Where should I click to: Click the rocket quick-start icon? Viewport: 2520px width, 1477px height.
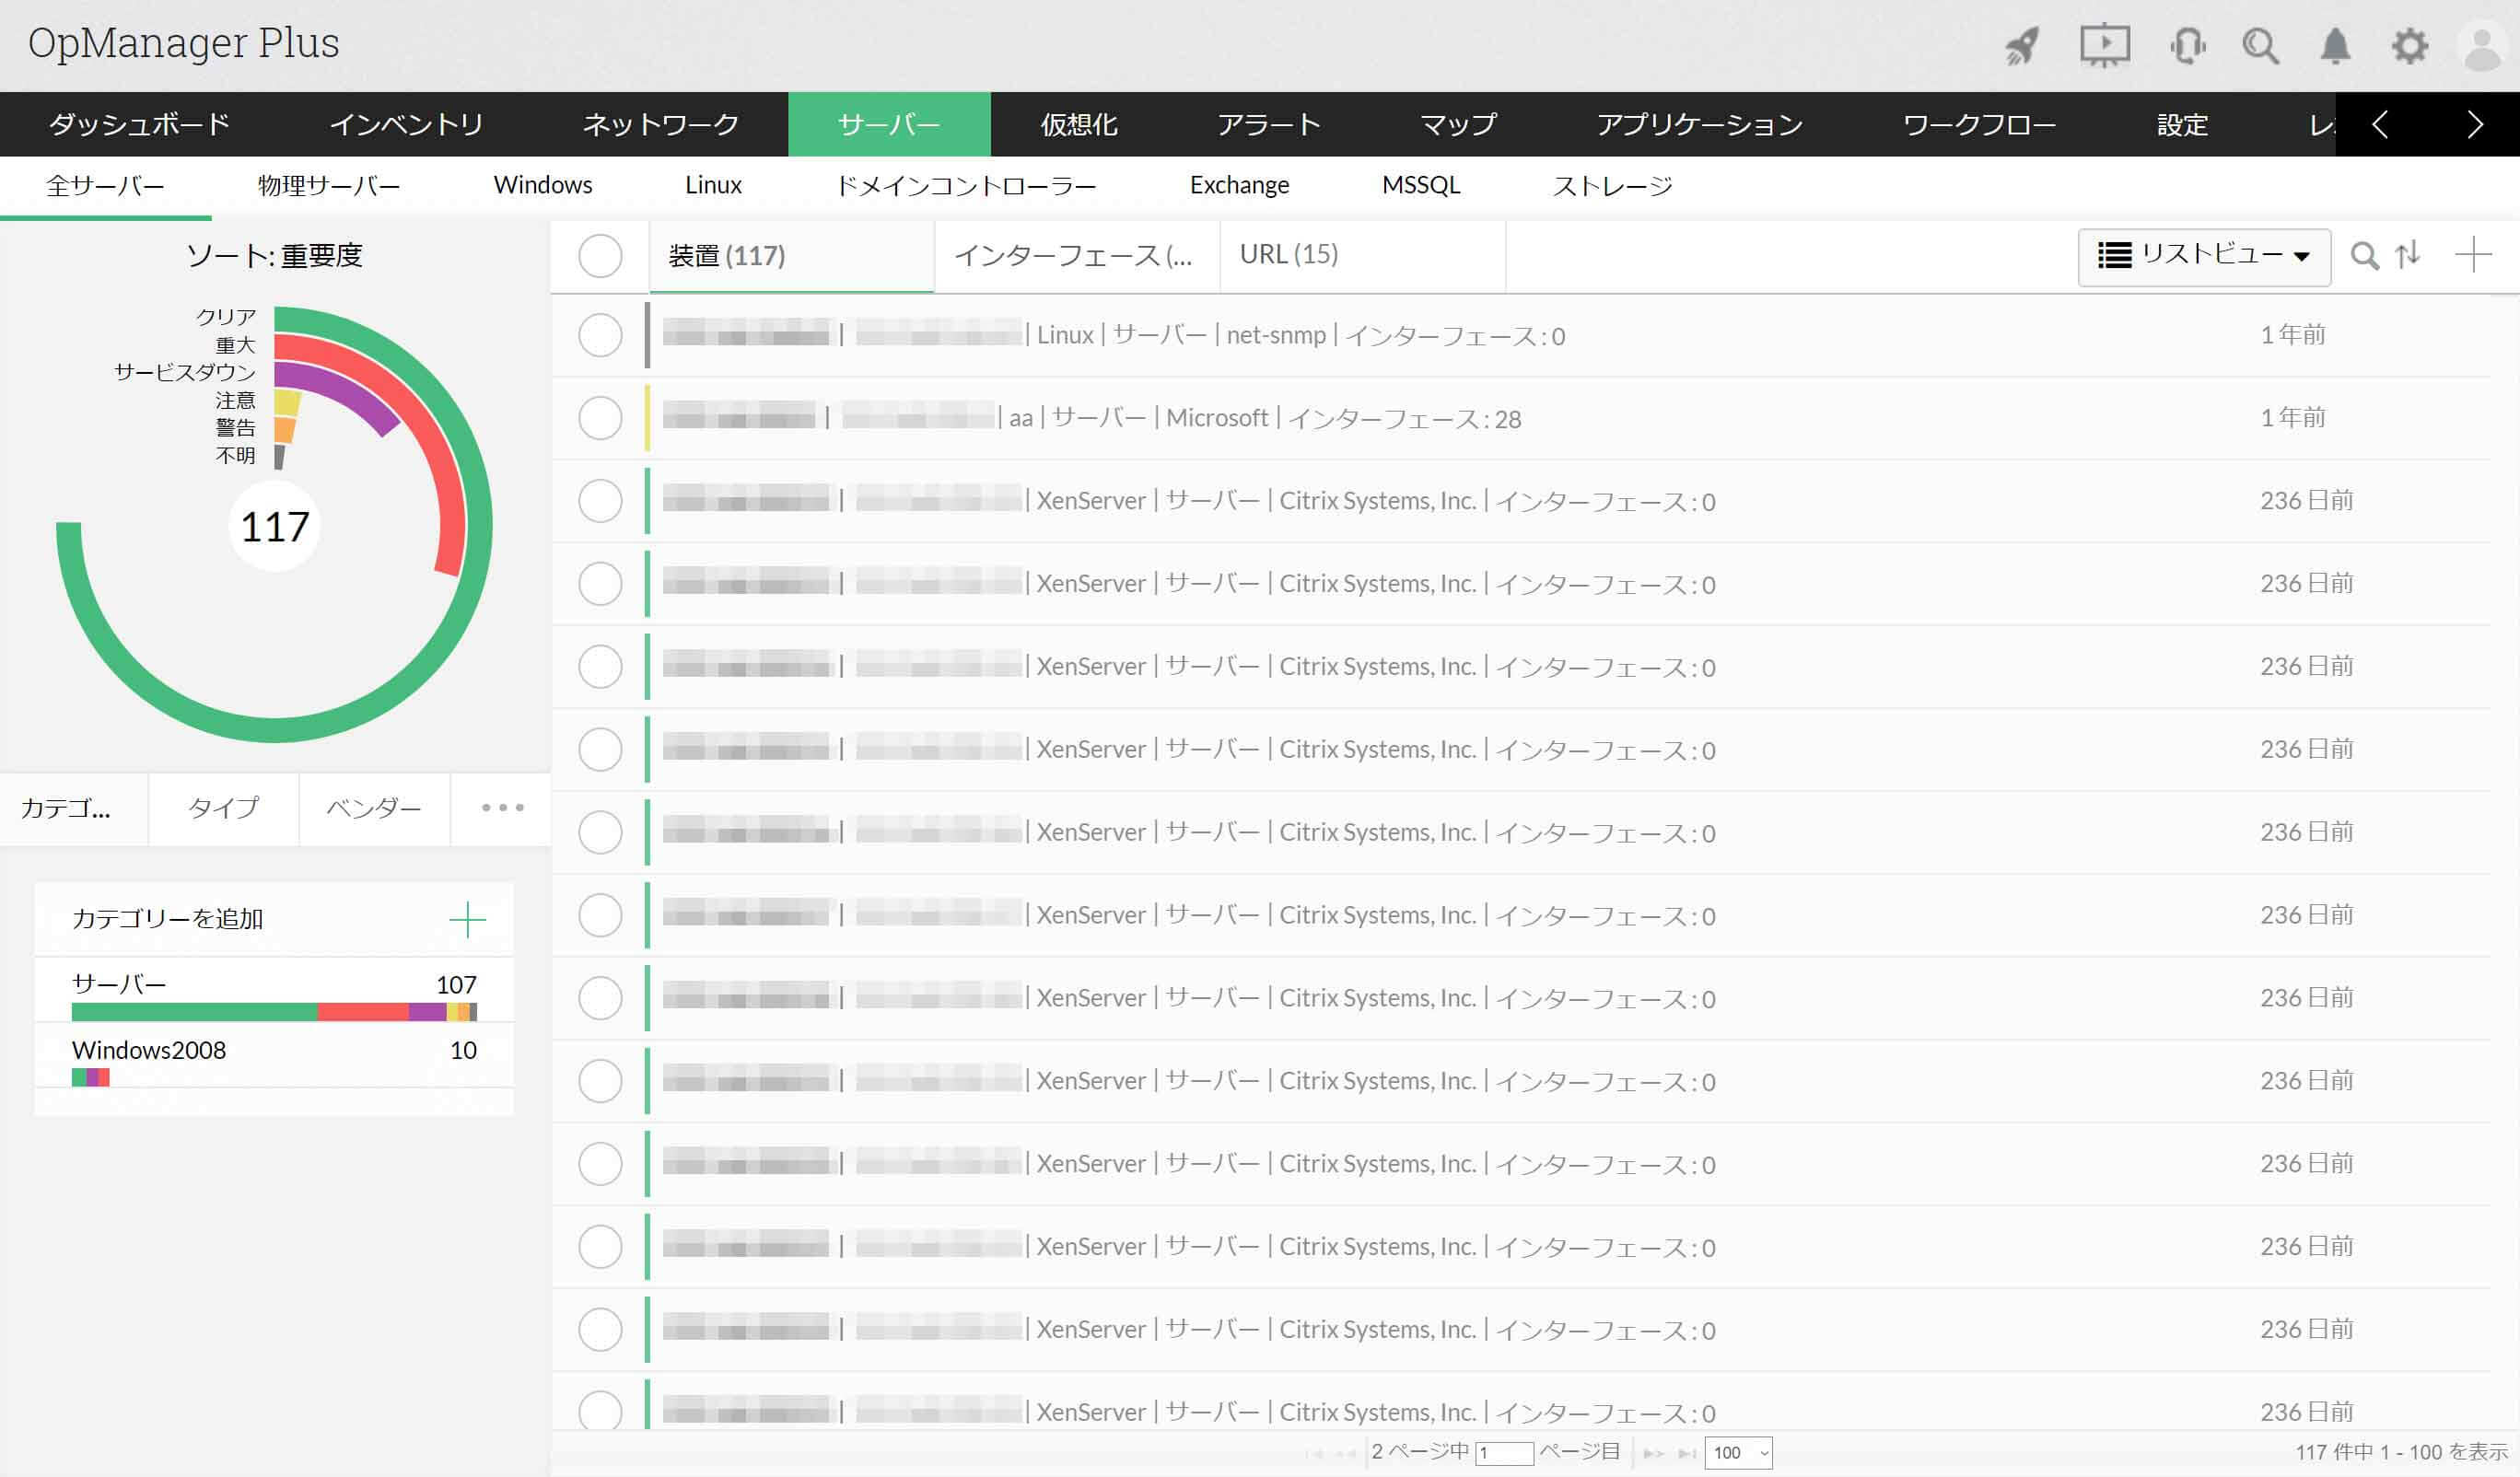click(x=2022, y=46)
